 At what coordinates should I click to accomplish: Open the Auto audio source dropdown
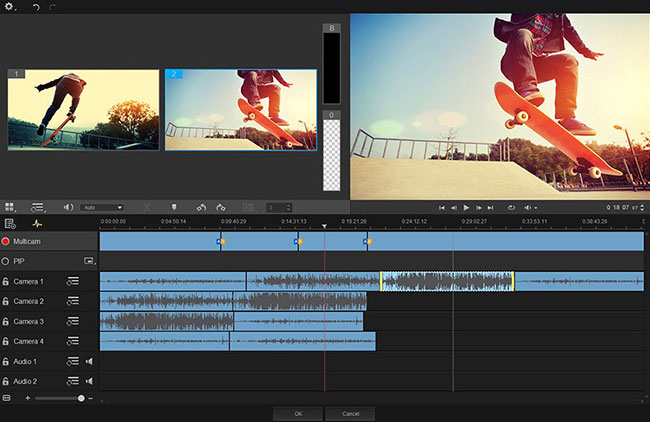[101, 207]
